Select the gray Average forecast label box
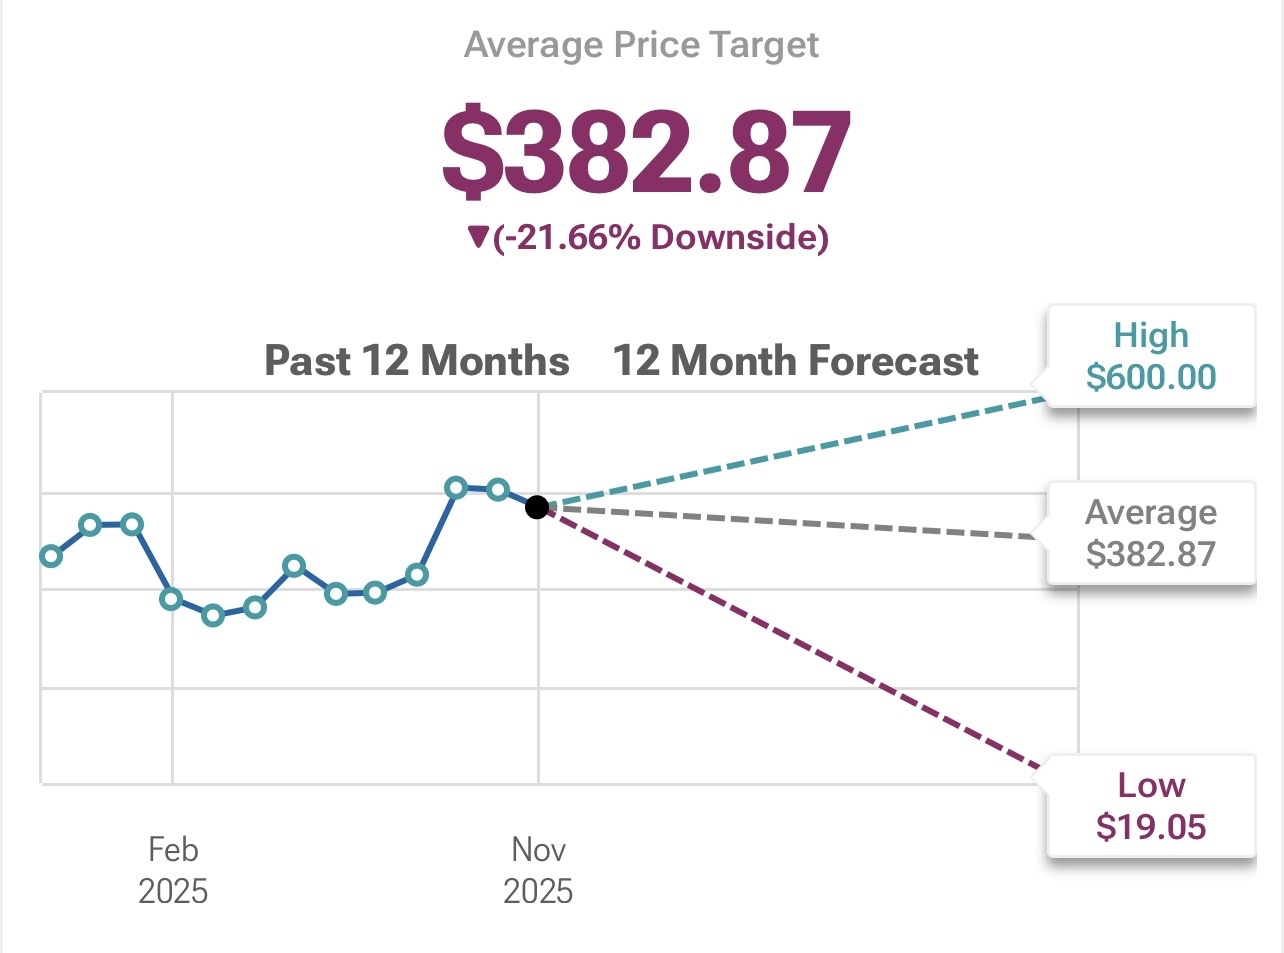 coord(1150,533)
